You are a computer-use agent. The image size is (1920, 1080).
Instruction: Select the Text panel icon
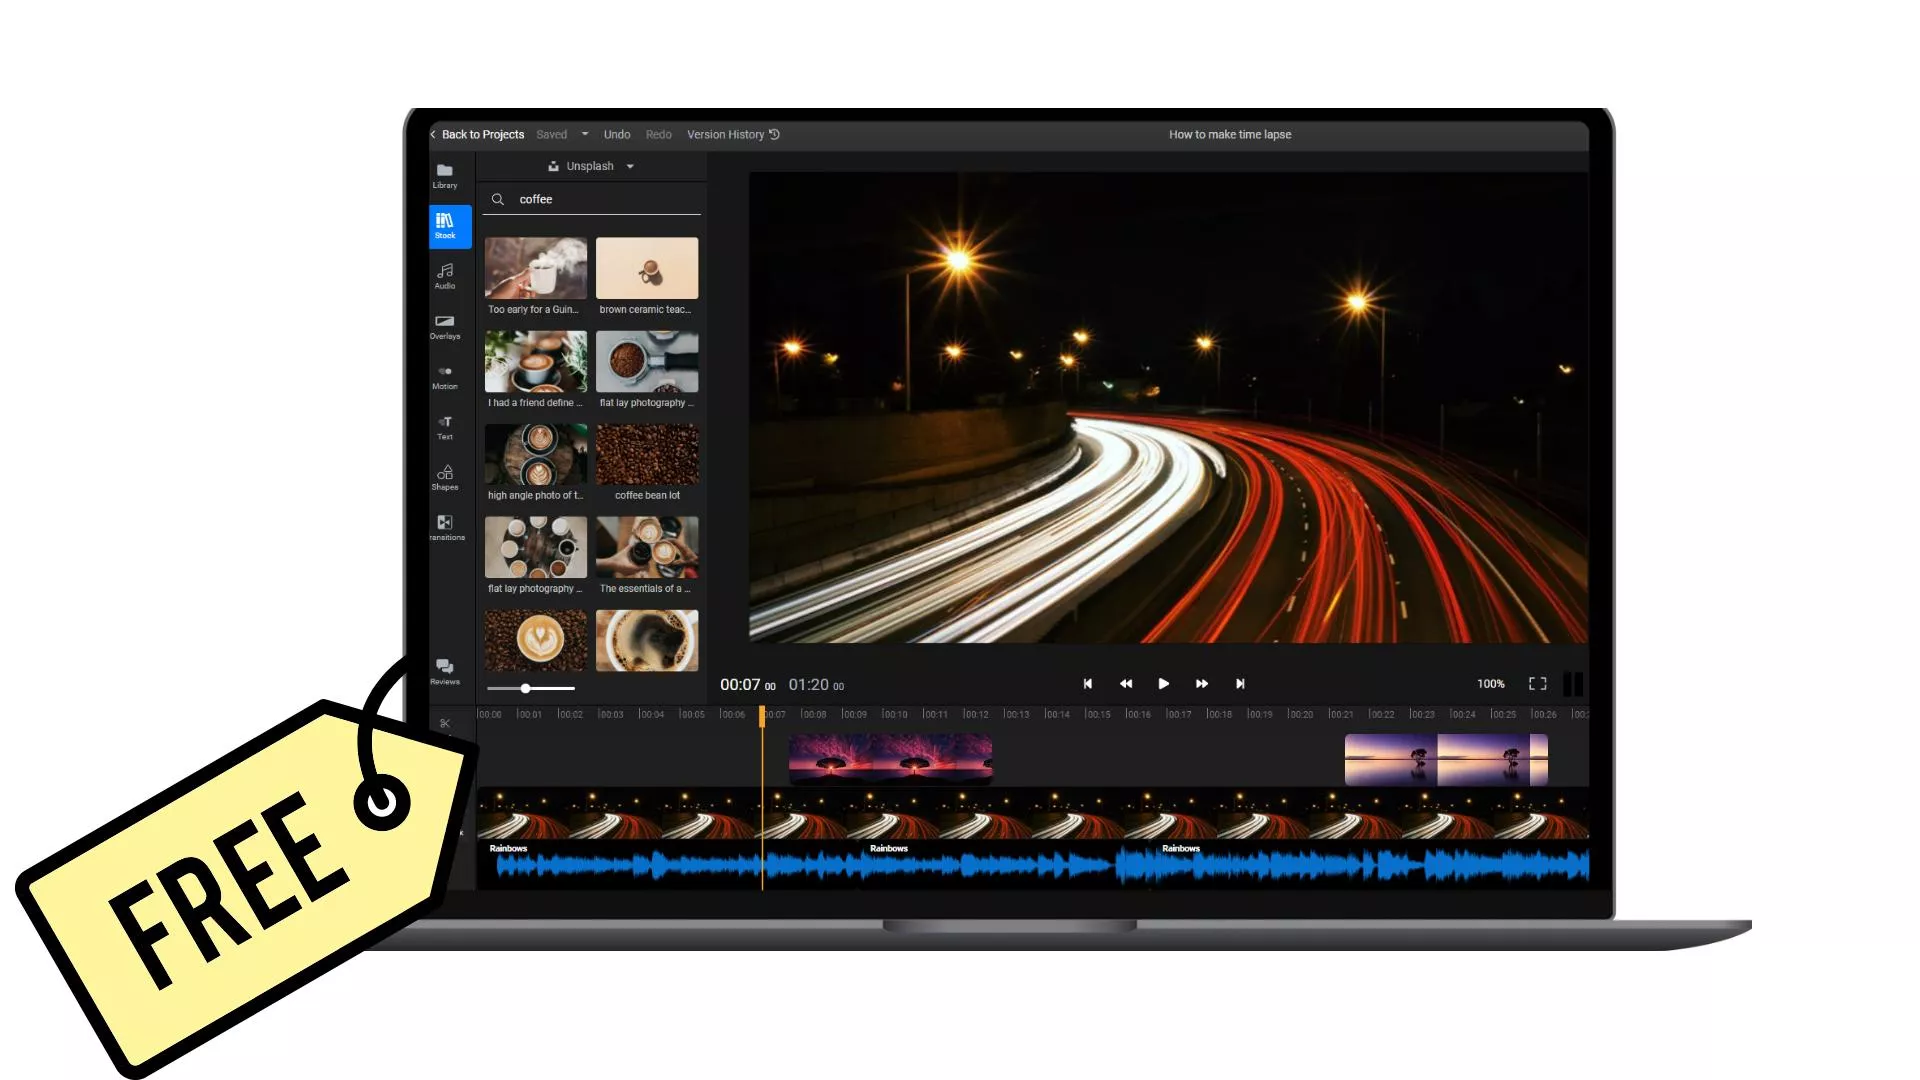point(444,427)
